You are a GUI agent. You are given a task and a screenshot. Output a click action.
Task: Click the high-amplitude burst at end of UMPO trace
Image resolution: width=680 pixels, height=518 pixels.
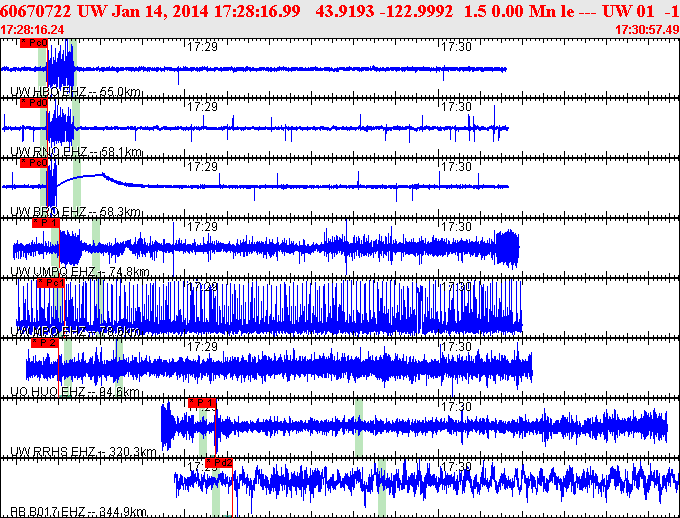[507, 248]
